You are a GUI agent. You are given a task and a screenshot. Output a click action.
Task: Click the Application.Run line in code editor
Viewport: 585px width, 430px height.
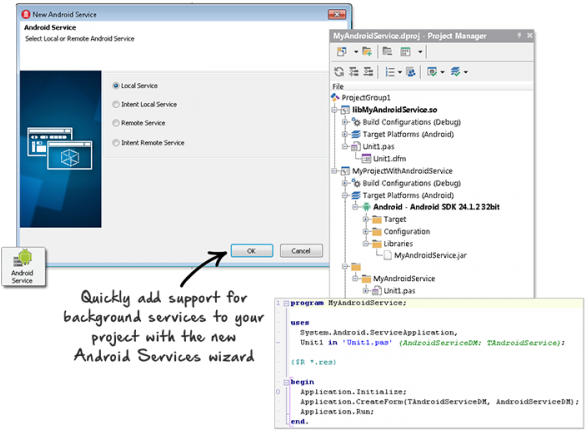pos(337,411)
